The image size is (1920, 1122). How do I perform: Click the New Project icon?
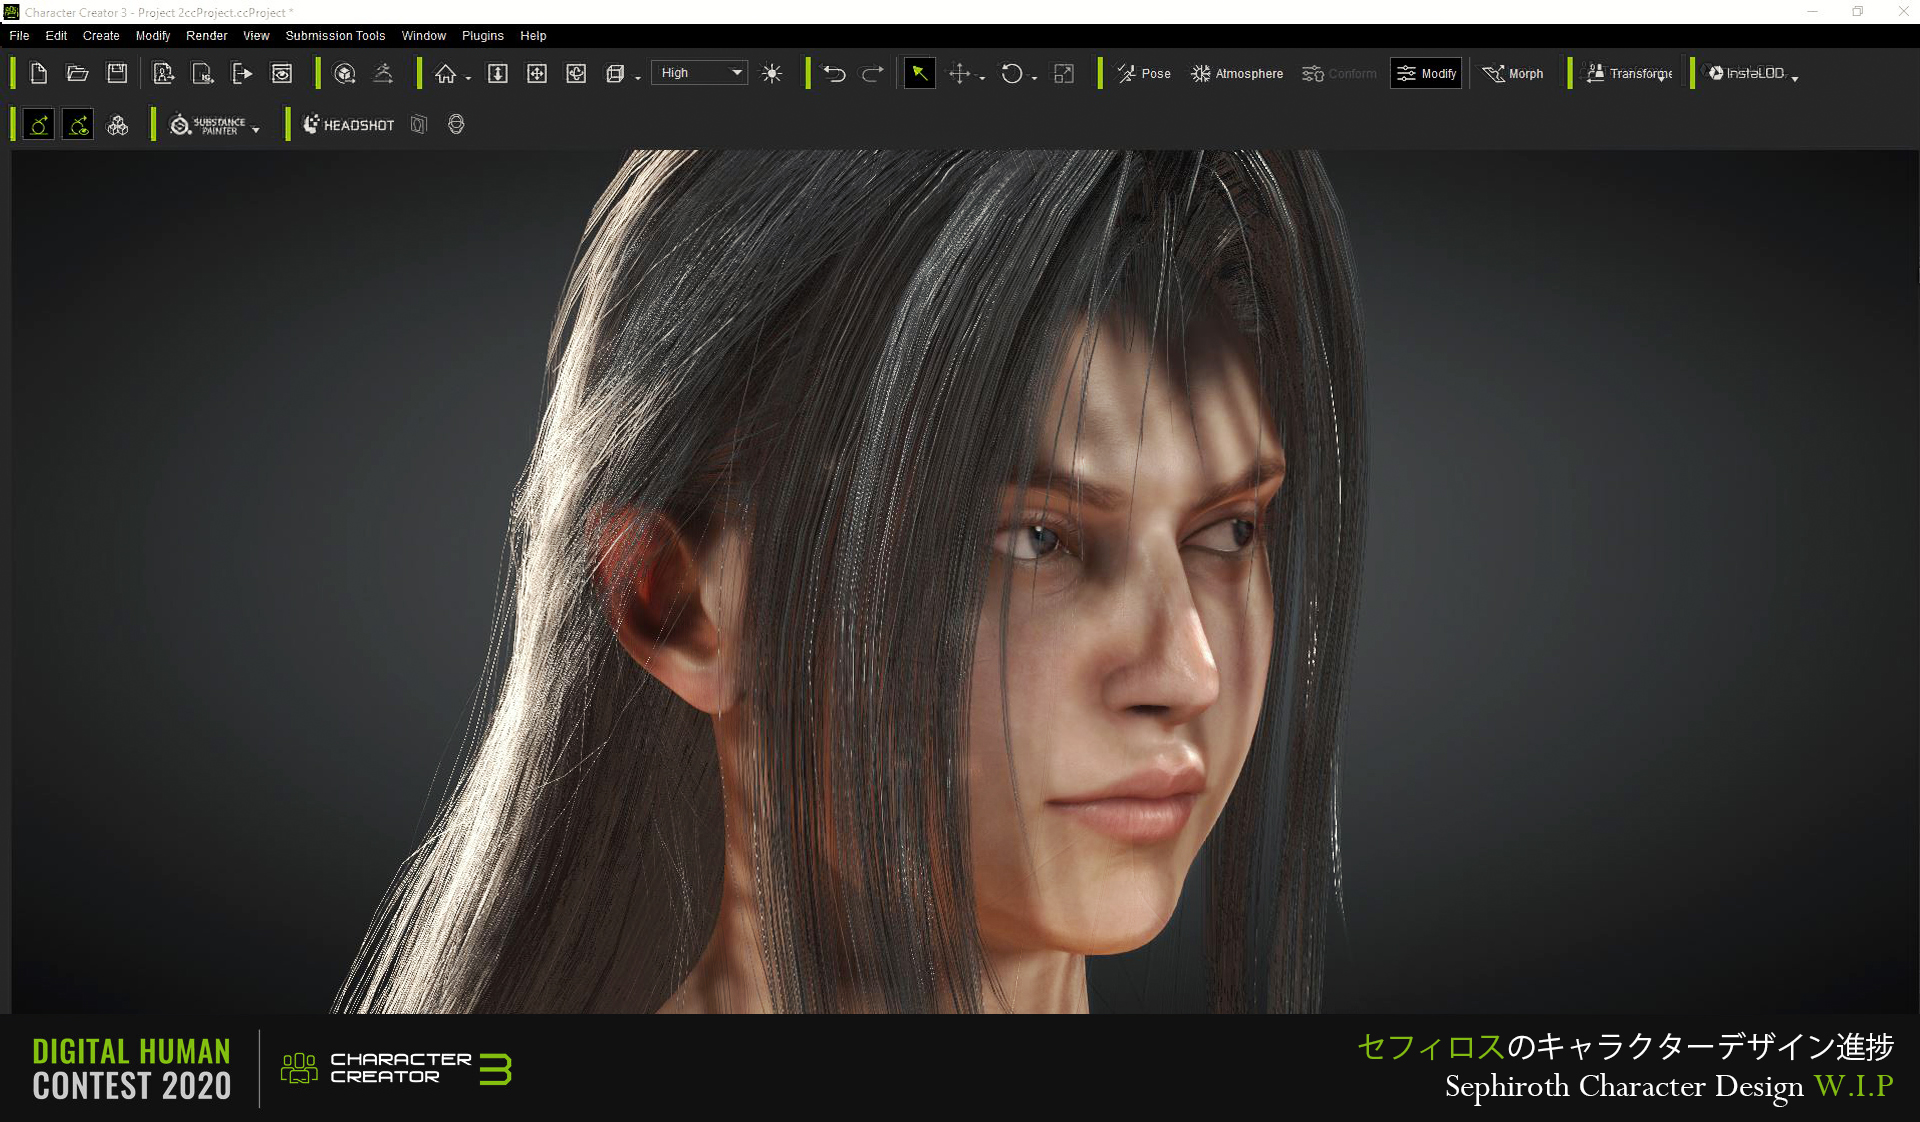pyautogui.click(x=39, y=73)
